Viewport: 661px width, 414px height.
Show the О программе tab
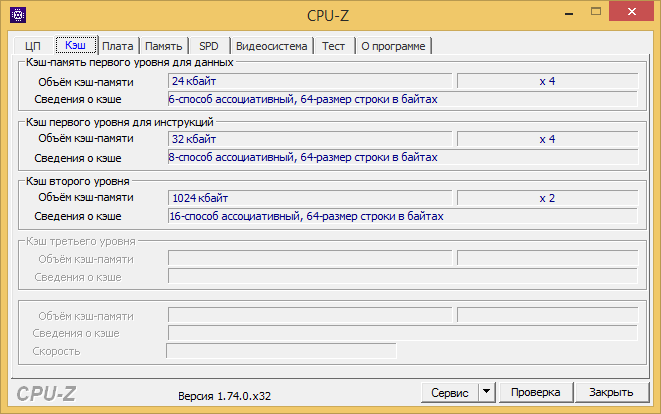pos(393,46)
